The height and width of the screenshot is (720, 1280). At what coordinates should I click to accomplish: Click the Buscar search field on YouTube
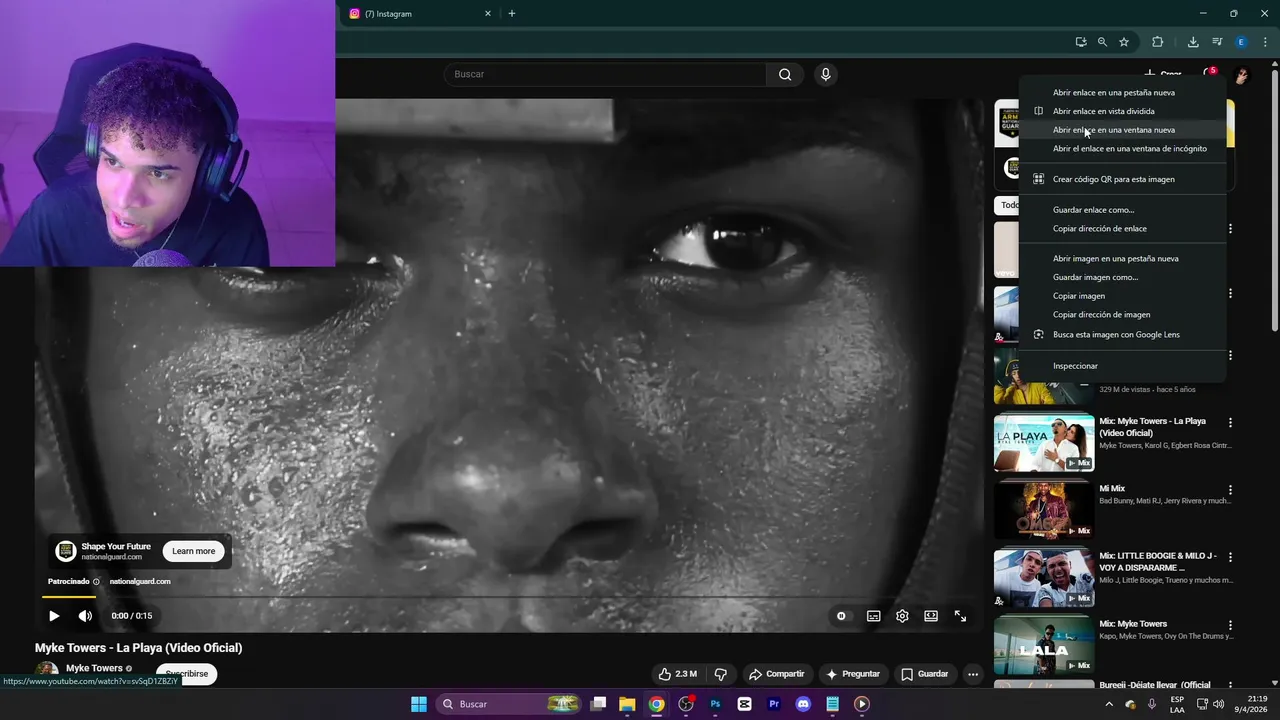605,74
